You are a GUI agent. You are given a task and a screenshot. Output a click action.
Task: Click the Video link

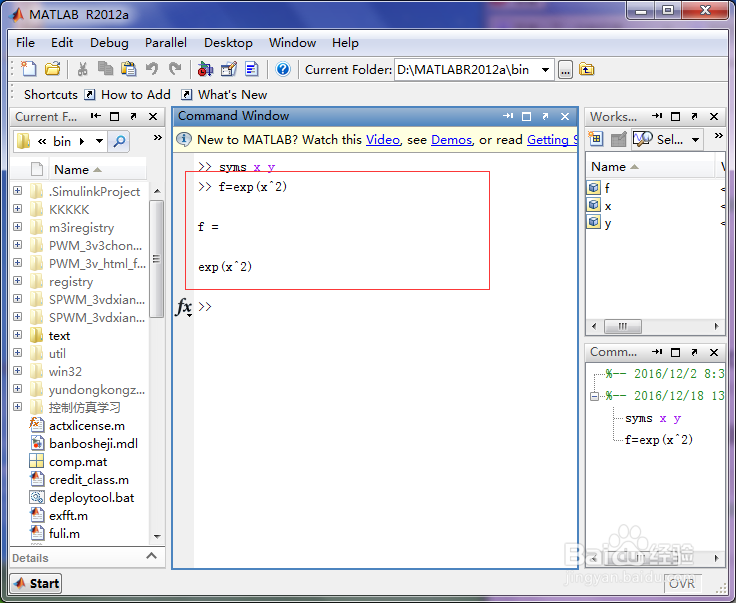383,140
